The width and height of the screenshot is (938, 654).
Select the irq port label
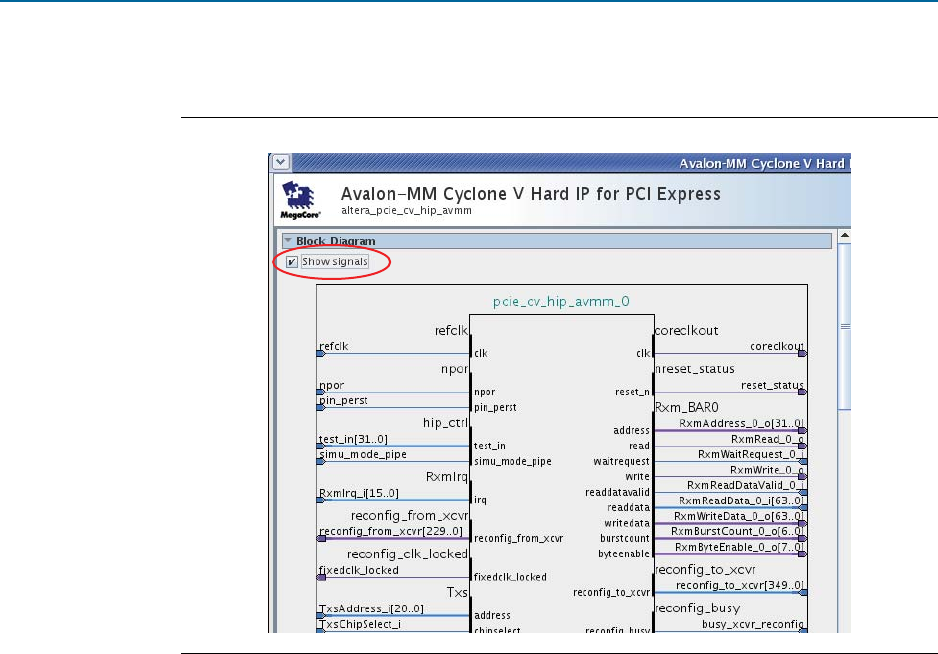point(480,500)
